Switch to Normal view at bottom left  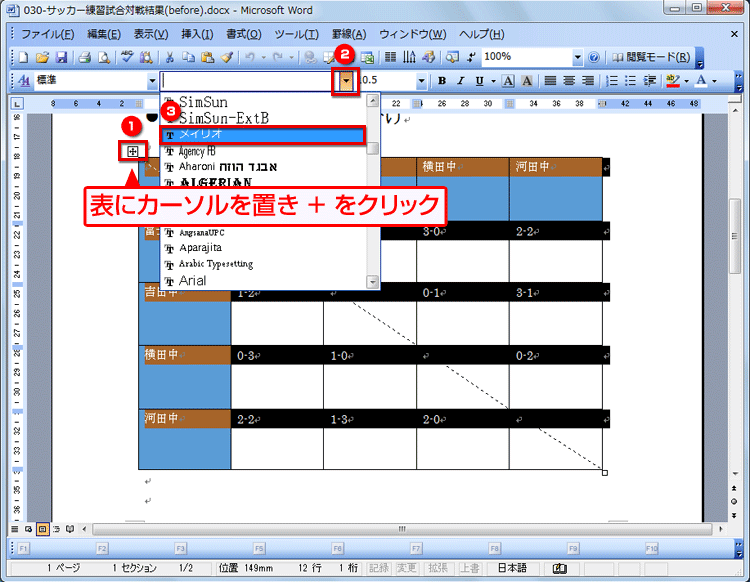[x=15, y=529]
